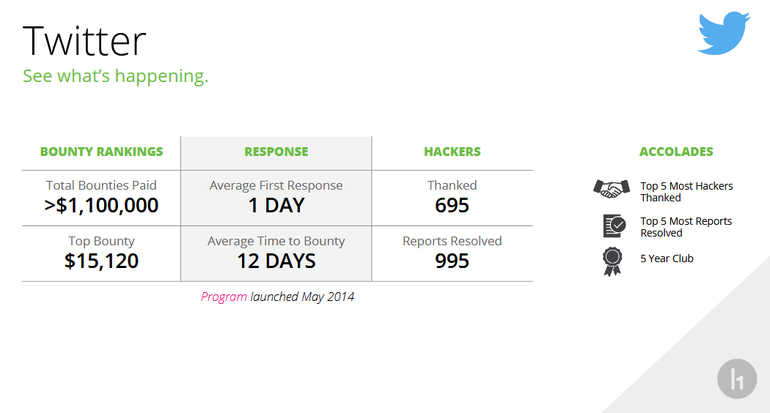Image resolution: width=770 pixels, height=413 pixels.
Task: Open the pink Program link
Action: click(x=223, y=297)
